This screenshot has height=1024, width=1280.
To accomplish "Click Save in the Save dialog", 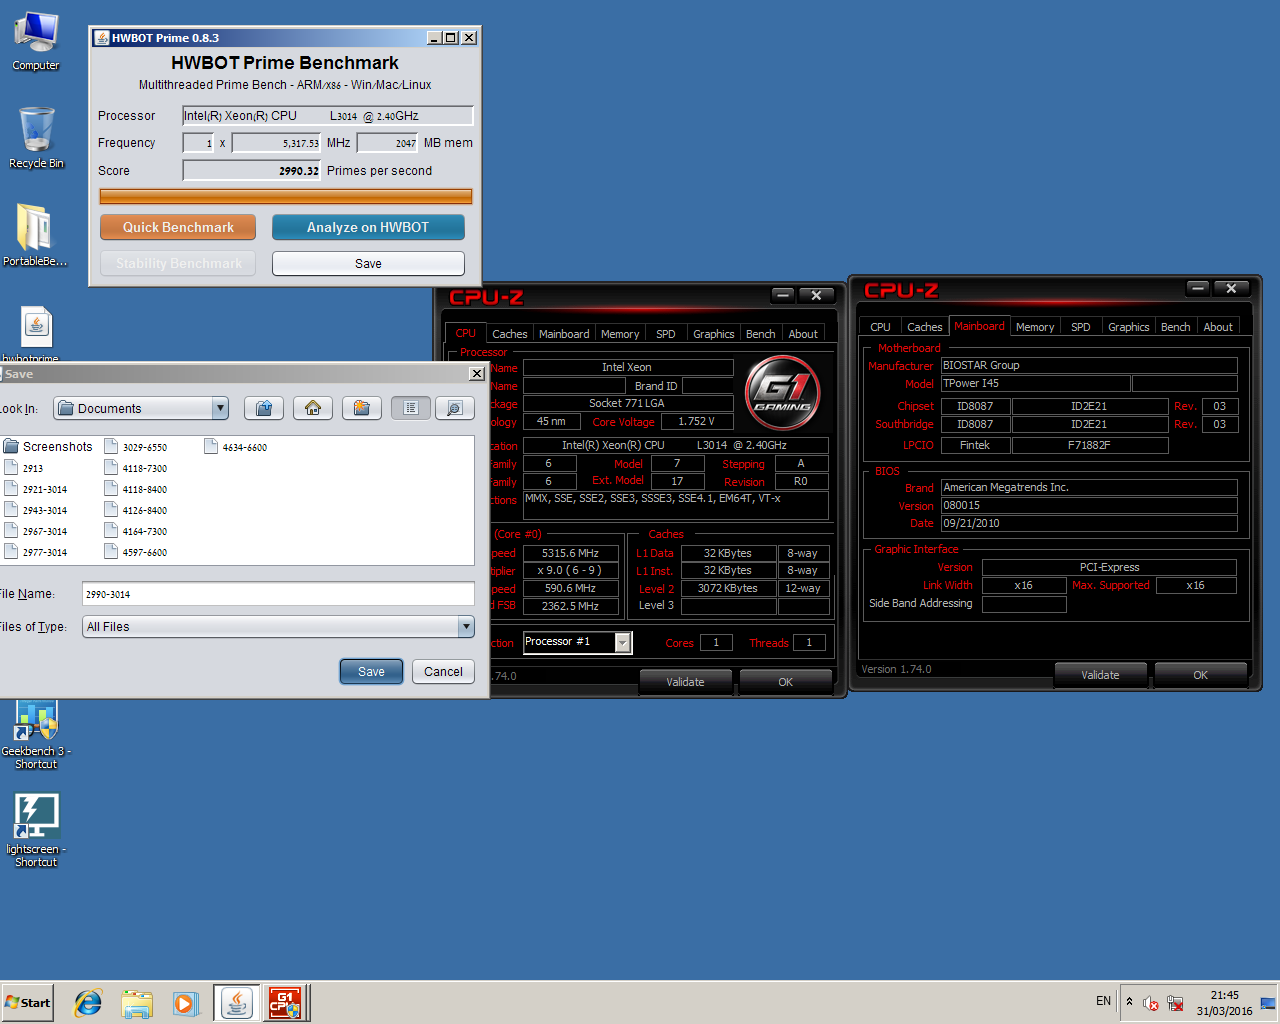I will [371, 672].
